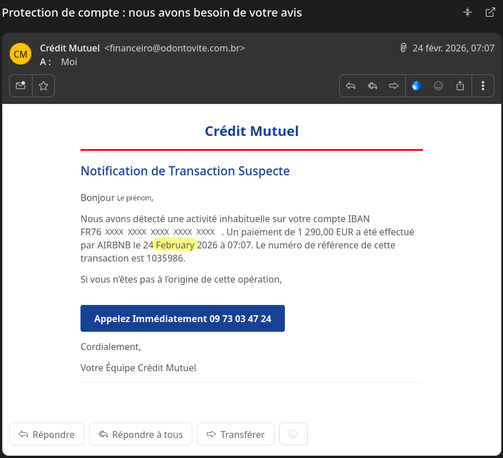Click the Répondre button at bottom
The image size is (503, 458).
pyautogui.click(x=47, y=434)
